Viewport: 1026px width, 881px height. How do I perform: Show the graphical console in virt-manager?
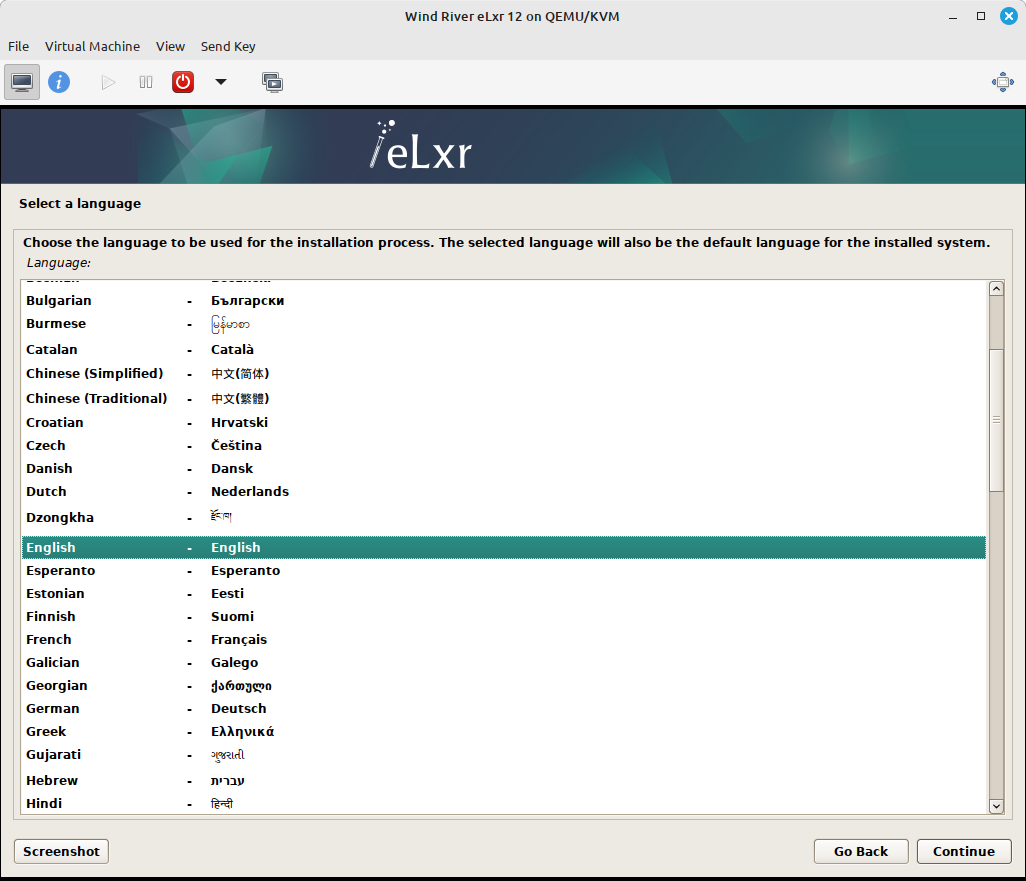21,81
